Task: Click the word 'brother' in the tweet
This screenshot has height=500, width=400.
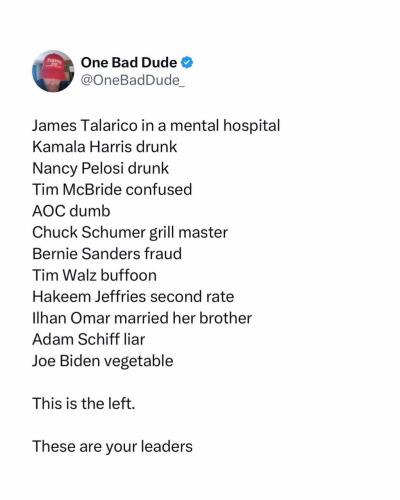Action: [225, 318]
